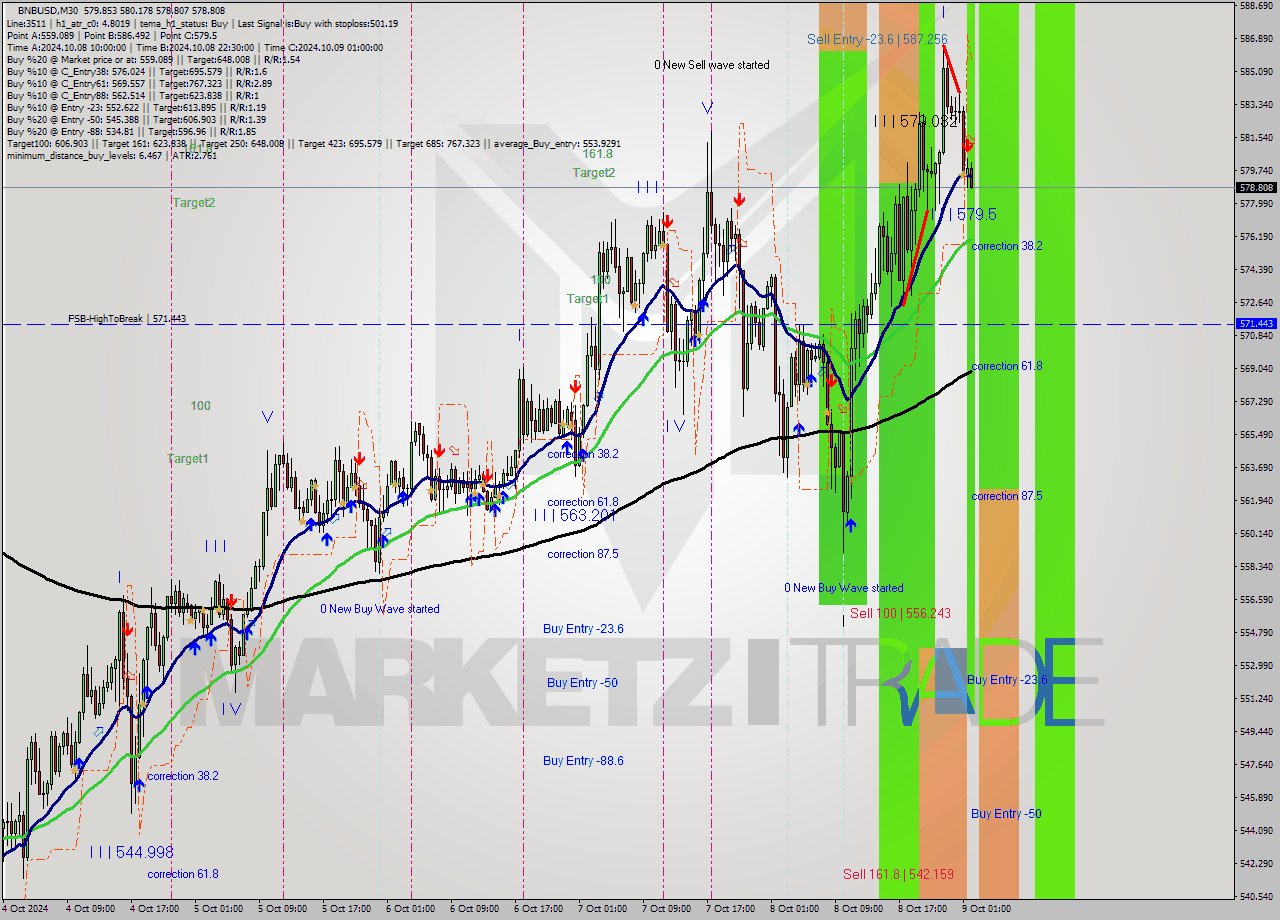Click the blue 571.443 price tag on axis

[x=1257, y=324]
